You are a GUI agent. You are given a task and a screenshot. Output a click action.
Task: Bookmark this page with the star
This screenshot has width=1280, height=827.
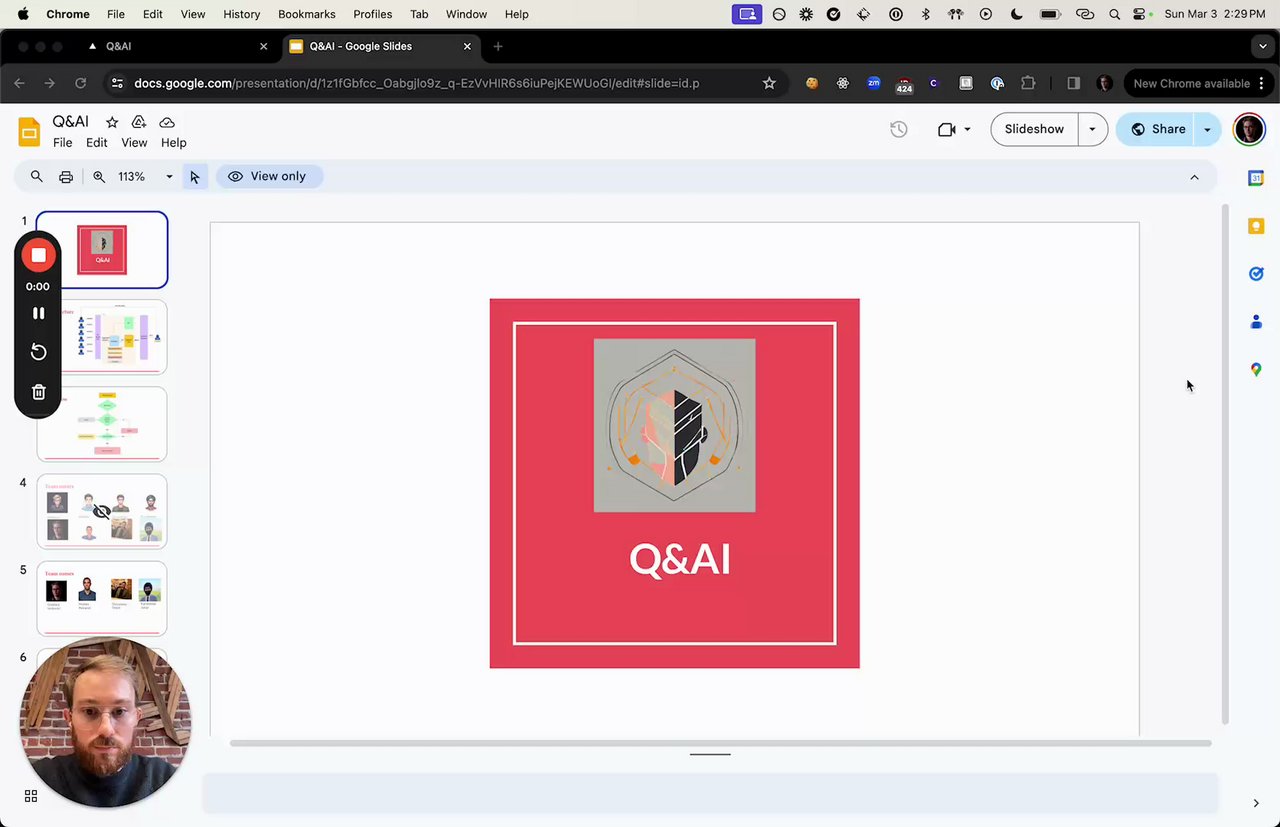click(x=769, y=83)
